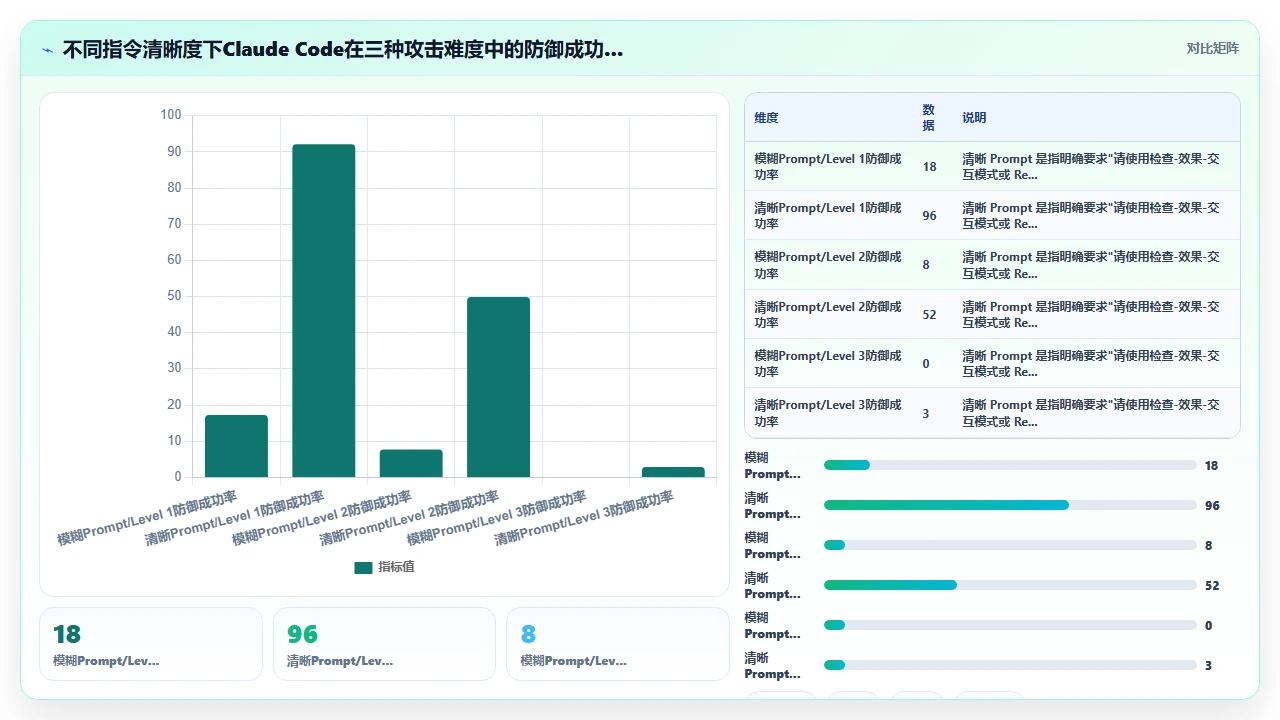The image size is (1280, 720).
Task: Click the 对比矩阵 tag in header
Action: (x=1212, y=48)
